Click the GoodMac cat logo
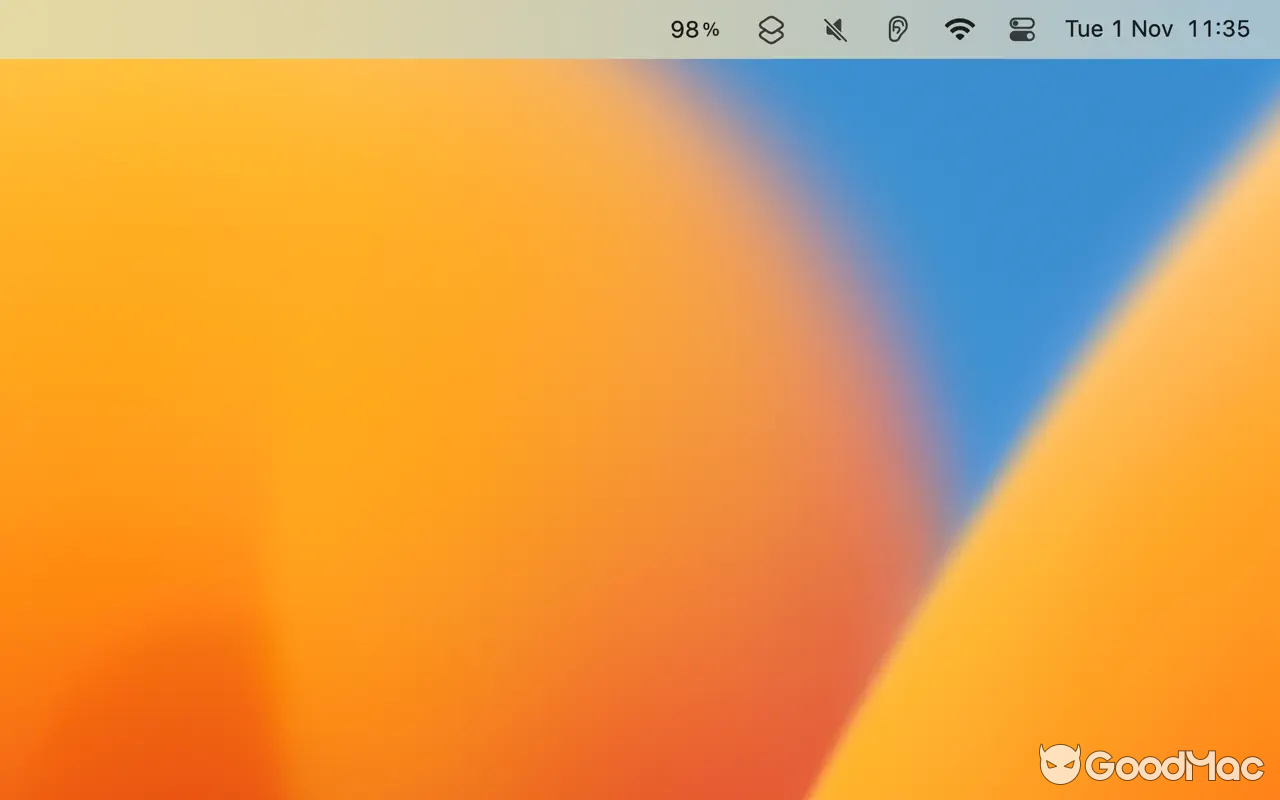The height and width of the screenshot is (800, 1280). 1063,766
